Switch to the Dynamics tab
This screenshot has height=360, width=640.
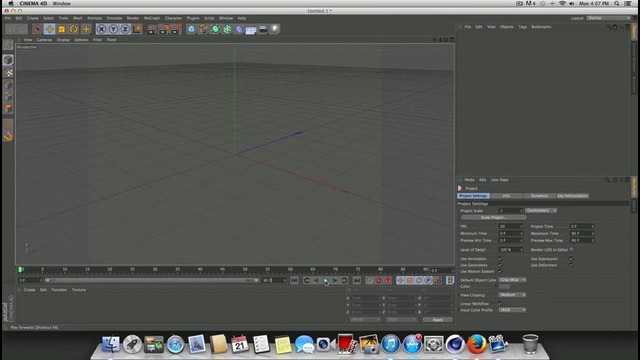point(539,196)
